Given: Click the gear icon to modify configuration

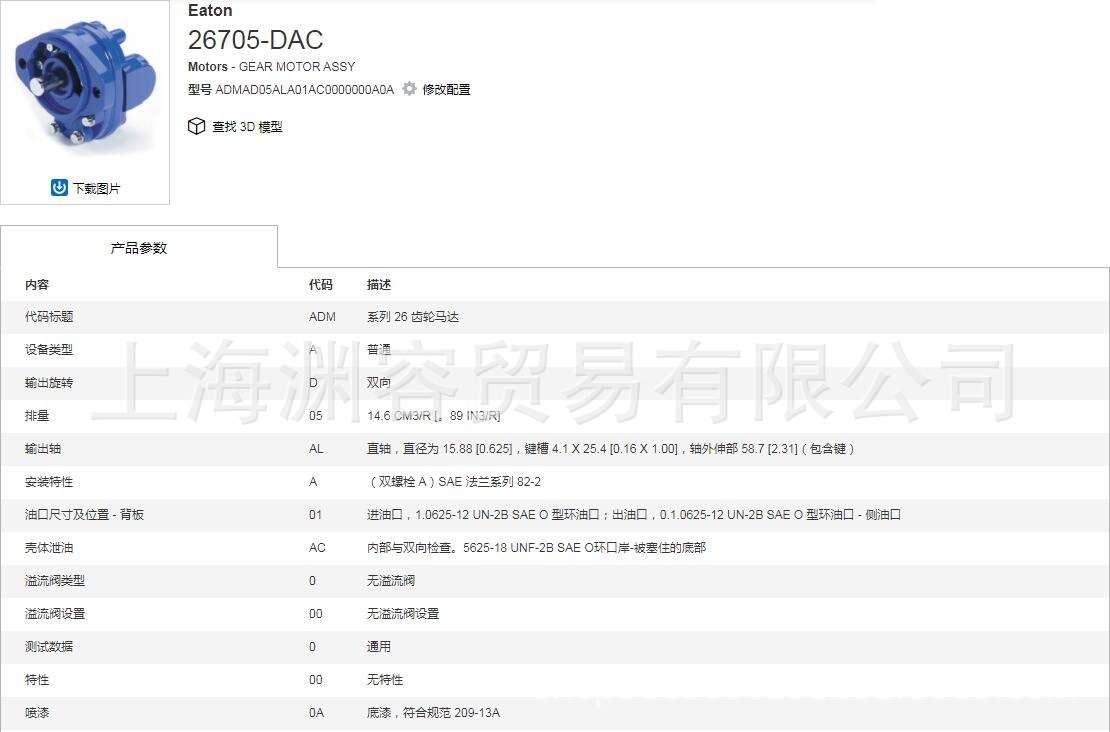Looking at the screenshot, I should click(x=408, y=88).
